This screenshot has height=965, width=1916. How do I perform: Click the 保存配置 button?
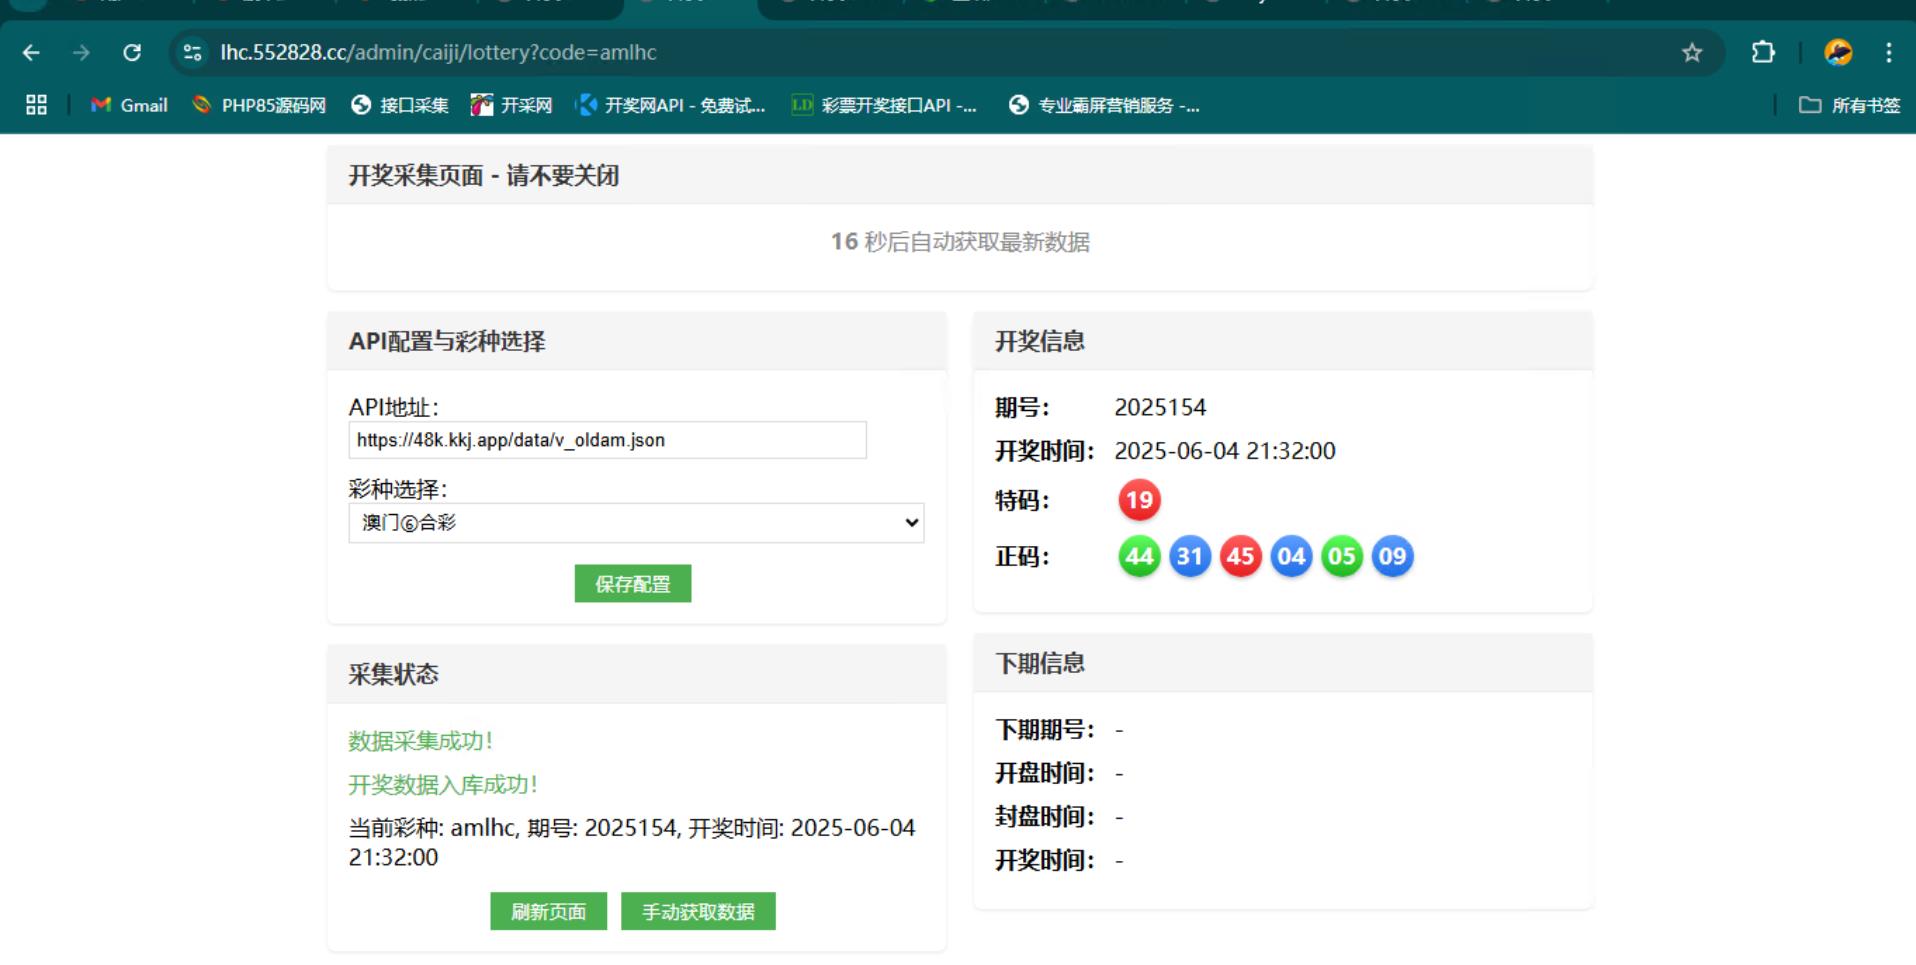tap(632, 584)
